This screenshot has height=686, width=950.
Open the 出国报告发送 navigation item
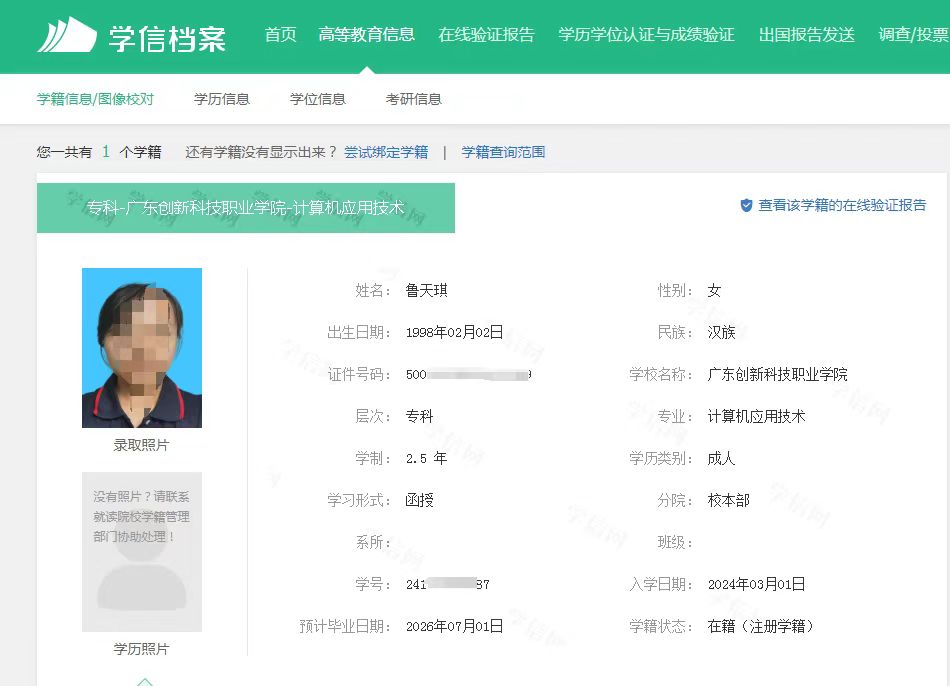pos(806,35)
